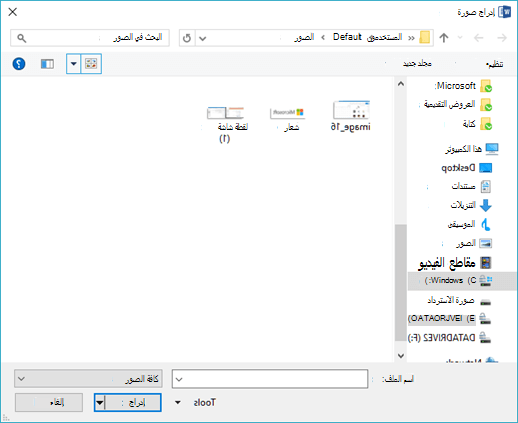Expand hidden breadcrumb chevrons in address bar

(411, 38)
